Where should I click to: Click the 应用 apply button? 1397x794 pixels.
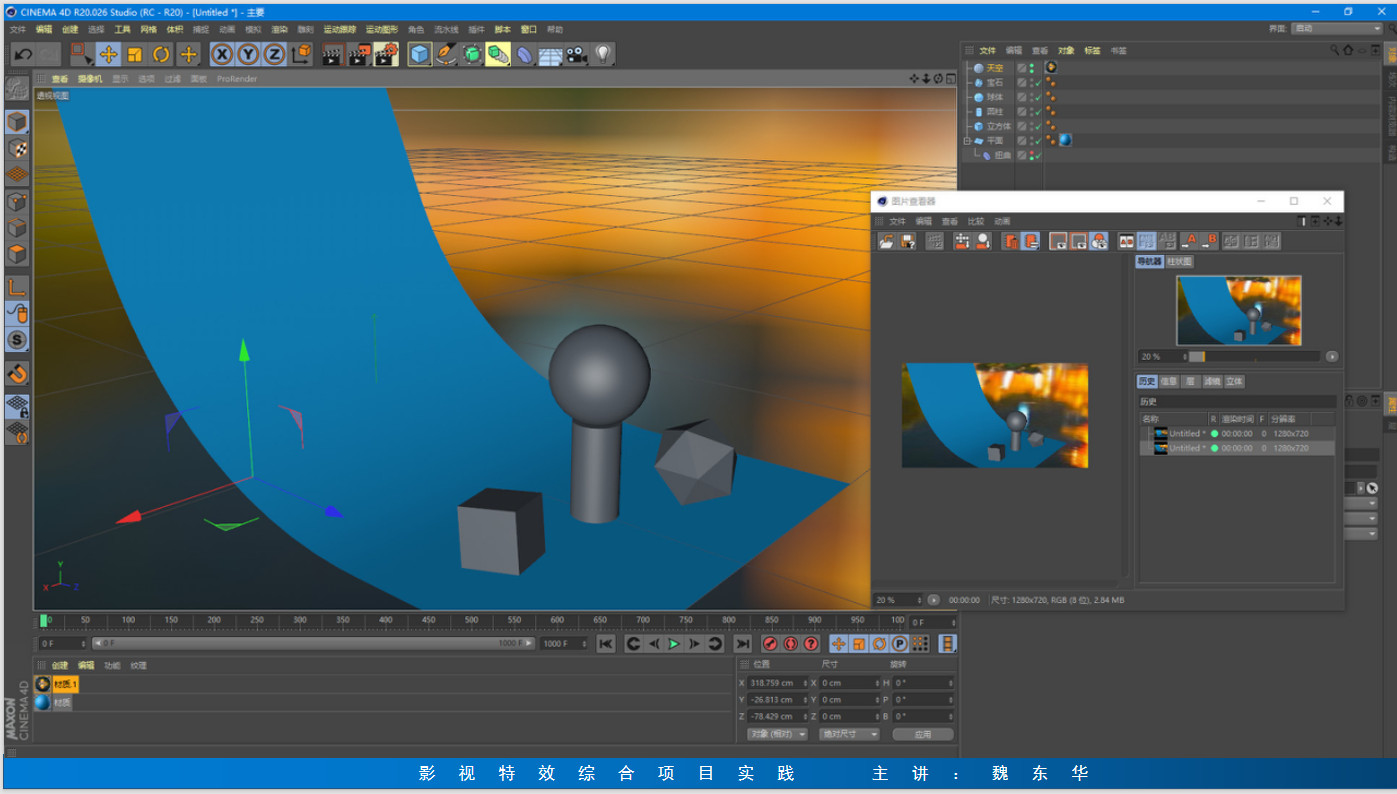click(x=922, y=734)
